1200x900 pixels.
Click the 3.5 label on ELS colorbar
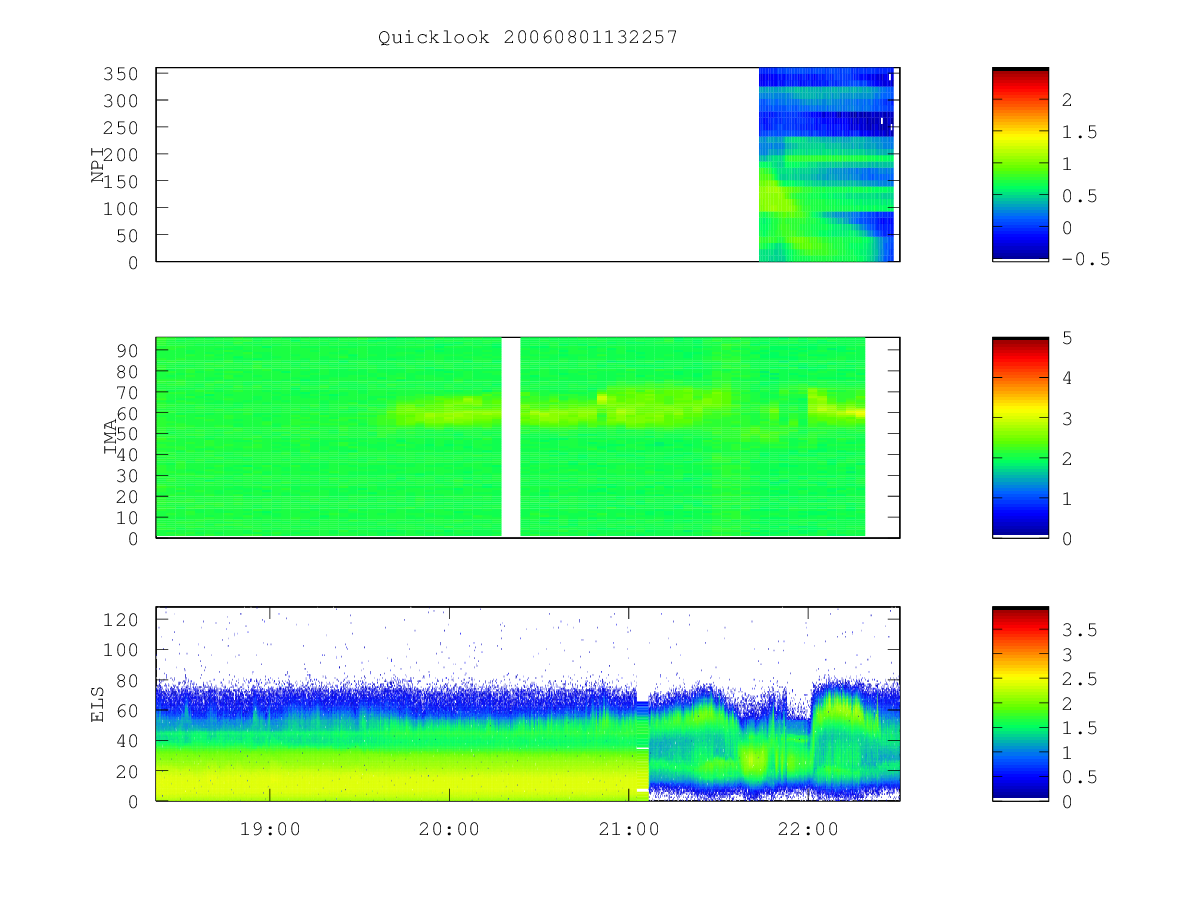(1080, 630)
